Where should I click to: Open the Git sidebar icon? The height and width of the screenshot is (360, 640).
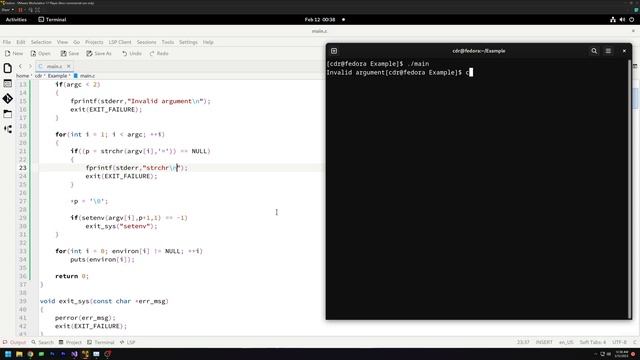pos(8,98)
